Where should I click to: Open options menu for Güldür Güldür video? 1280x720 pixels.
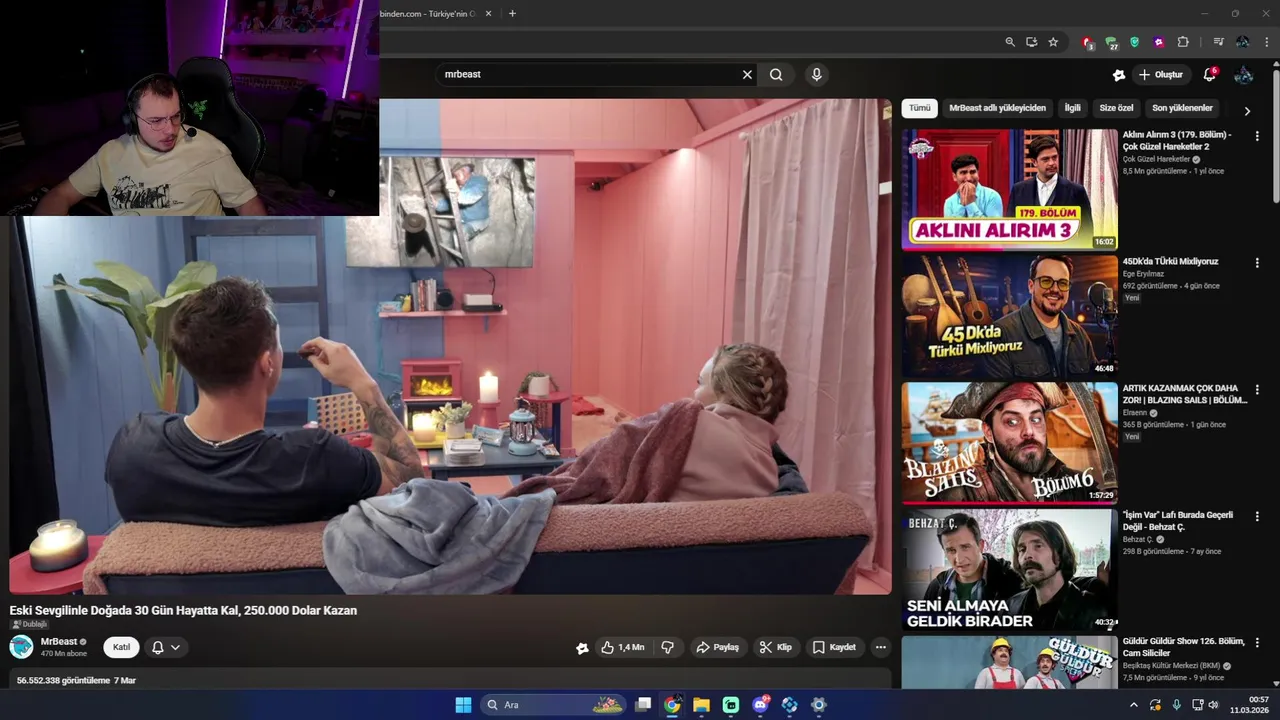1257,644
